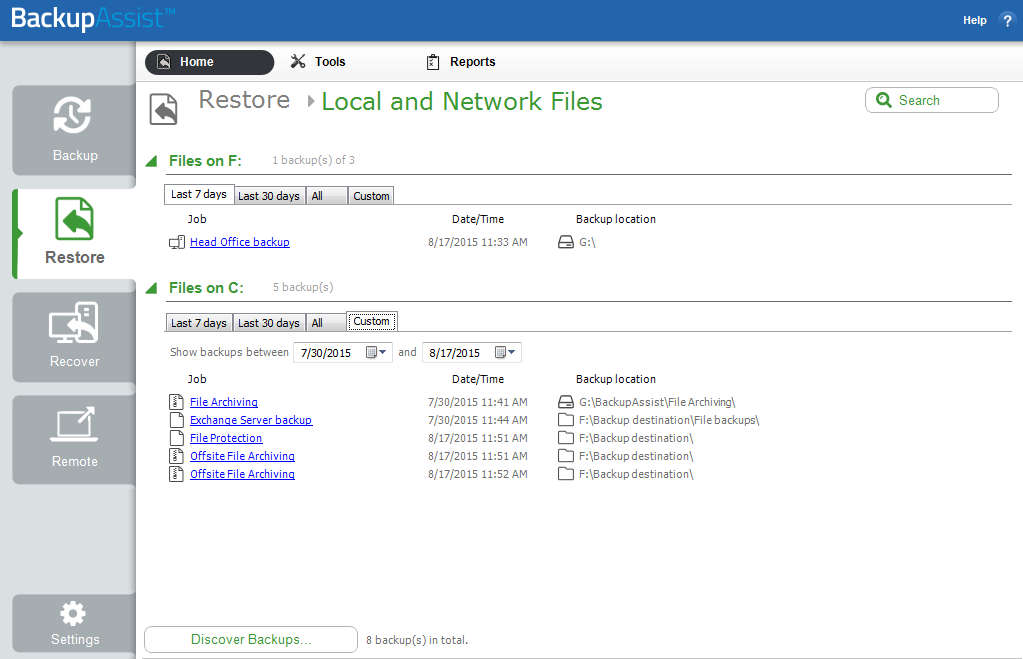Click the Restore page header icon
1023x659 pixels.
click(x=163, y=109)
